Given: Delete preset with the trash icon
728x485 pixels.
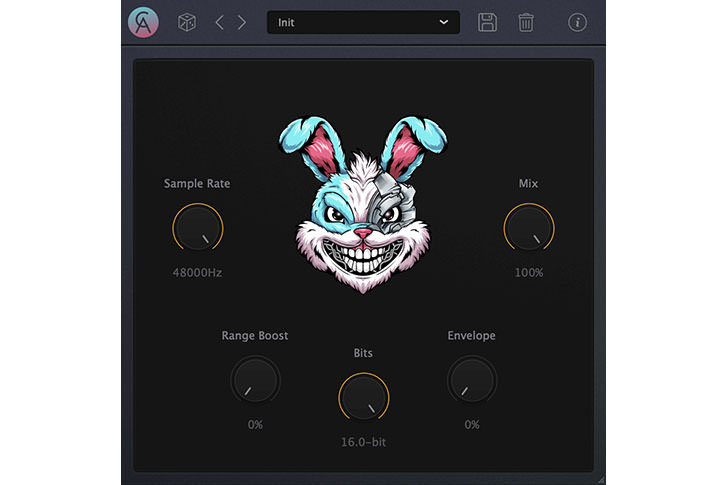Looking at the screenshot, I should pyautogui.click(x=526, y=22).
